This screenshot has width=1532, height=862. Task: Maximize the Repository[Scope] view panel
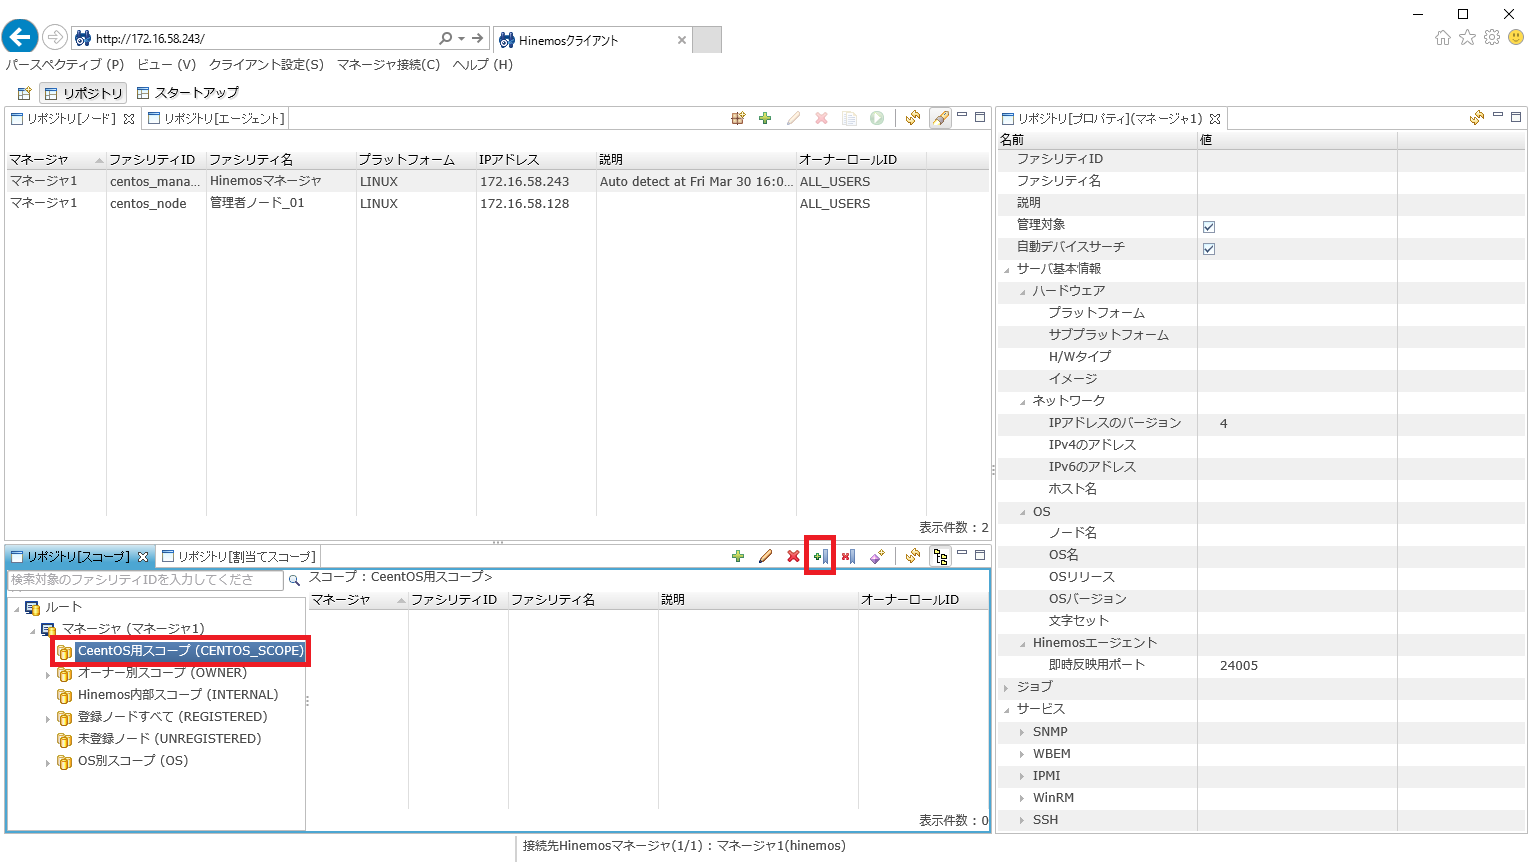tap(980, 554)
